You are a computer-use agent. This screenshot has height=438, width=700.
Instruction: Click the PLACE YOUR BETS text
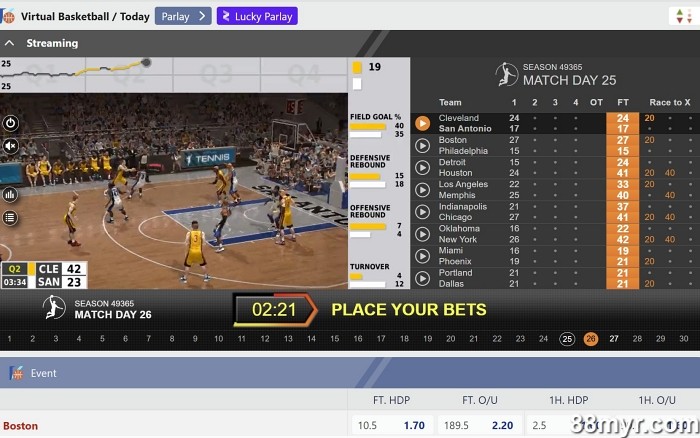click(409, 309)
